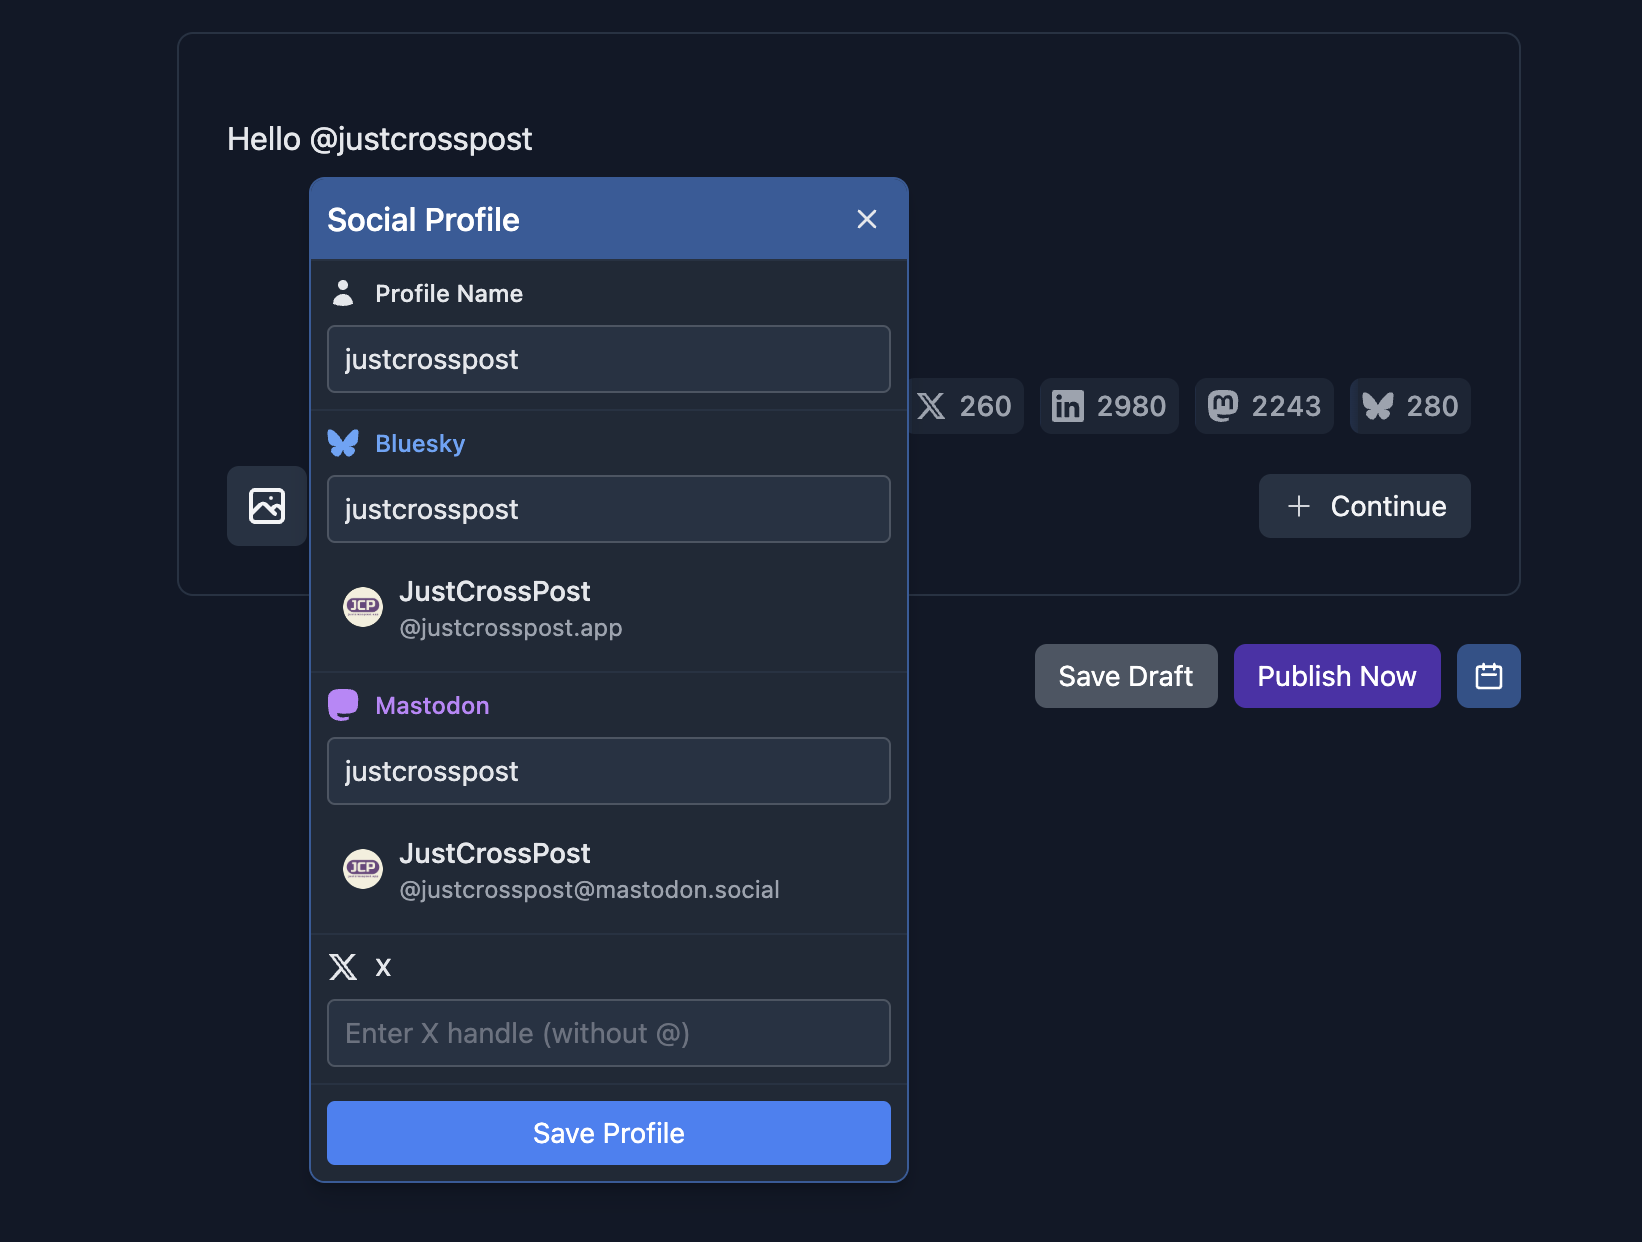Focus the Bluesky handle input field
The width and height of the screenshot is (1642, 1242).
coord(608,509)
